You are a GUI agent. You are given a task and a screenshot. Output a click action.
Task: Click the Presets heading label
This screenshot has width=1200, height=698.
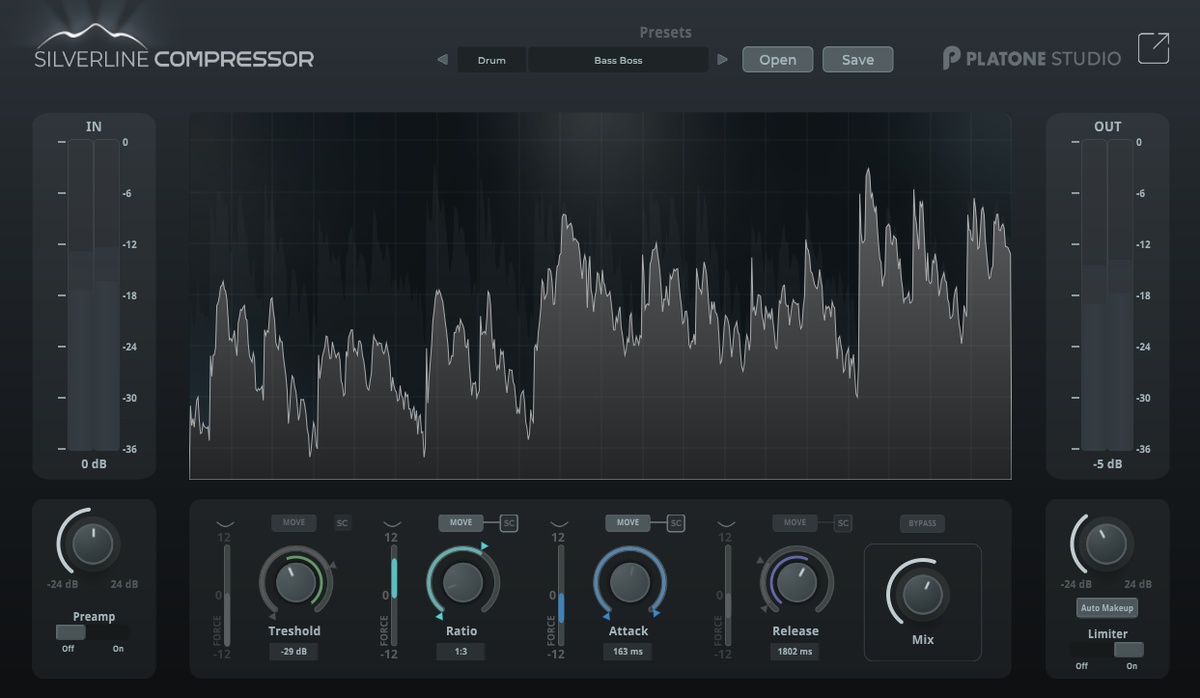coord(665,32)
